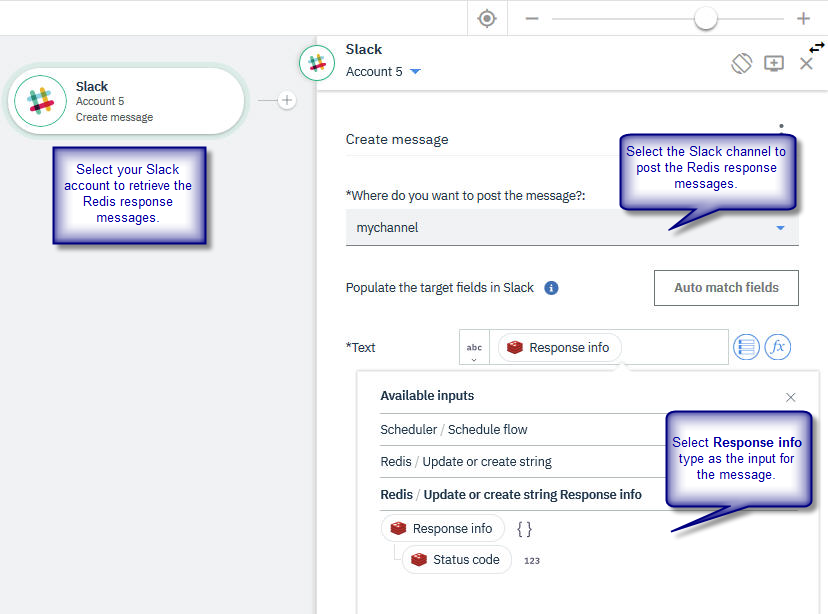This screenshot has width=828, height=614.
Task: Click the empty area of the Text input field
Action: click(675, 347)
